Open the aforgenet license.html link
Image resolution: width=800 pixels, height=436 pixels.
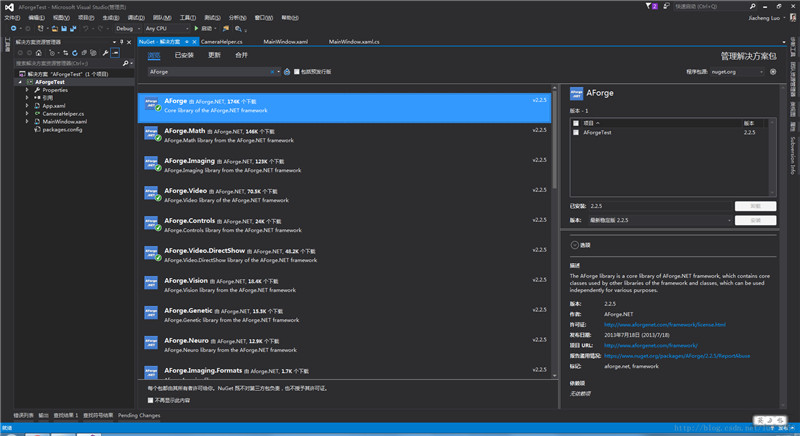point(665,325)
